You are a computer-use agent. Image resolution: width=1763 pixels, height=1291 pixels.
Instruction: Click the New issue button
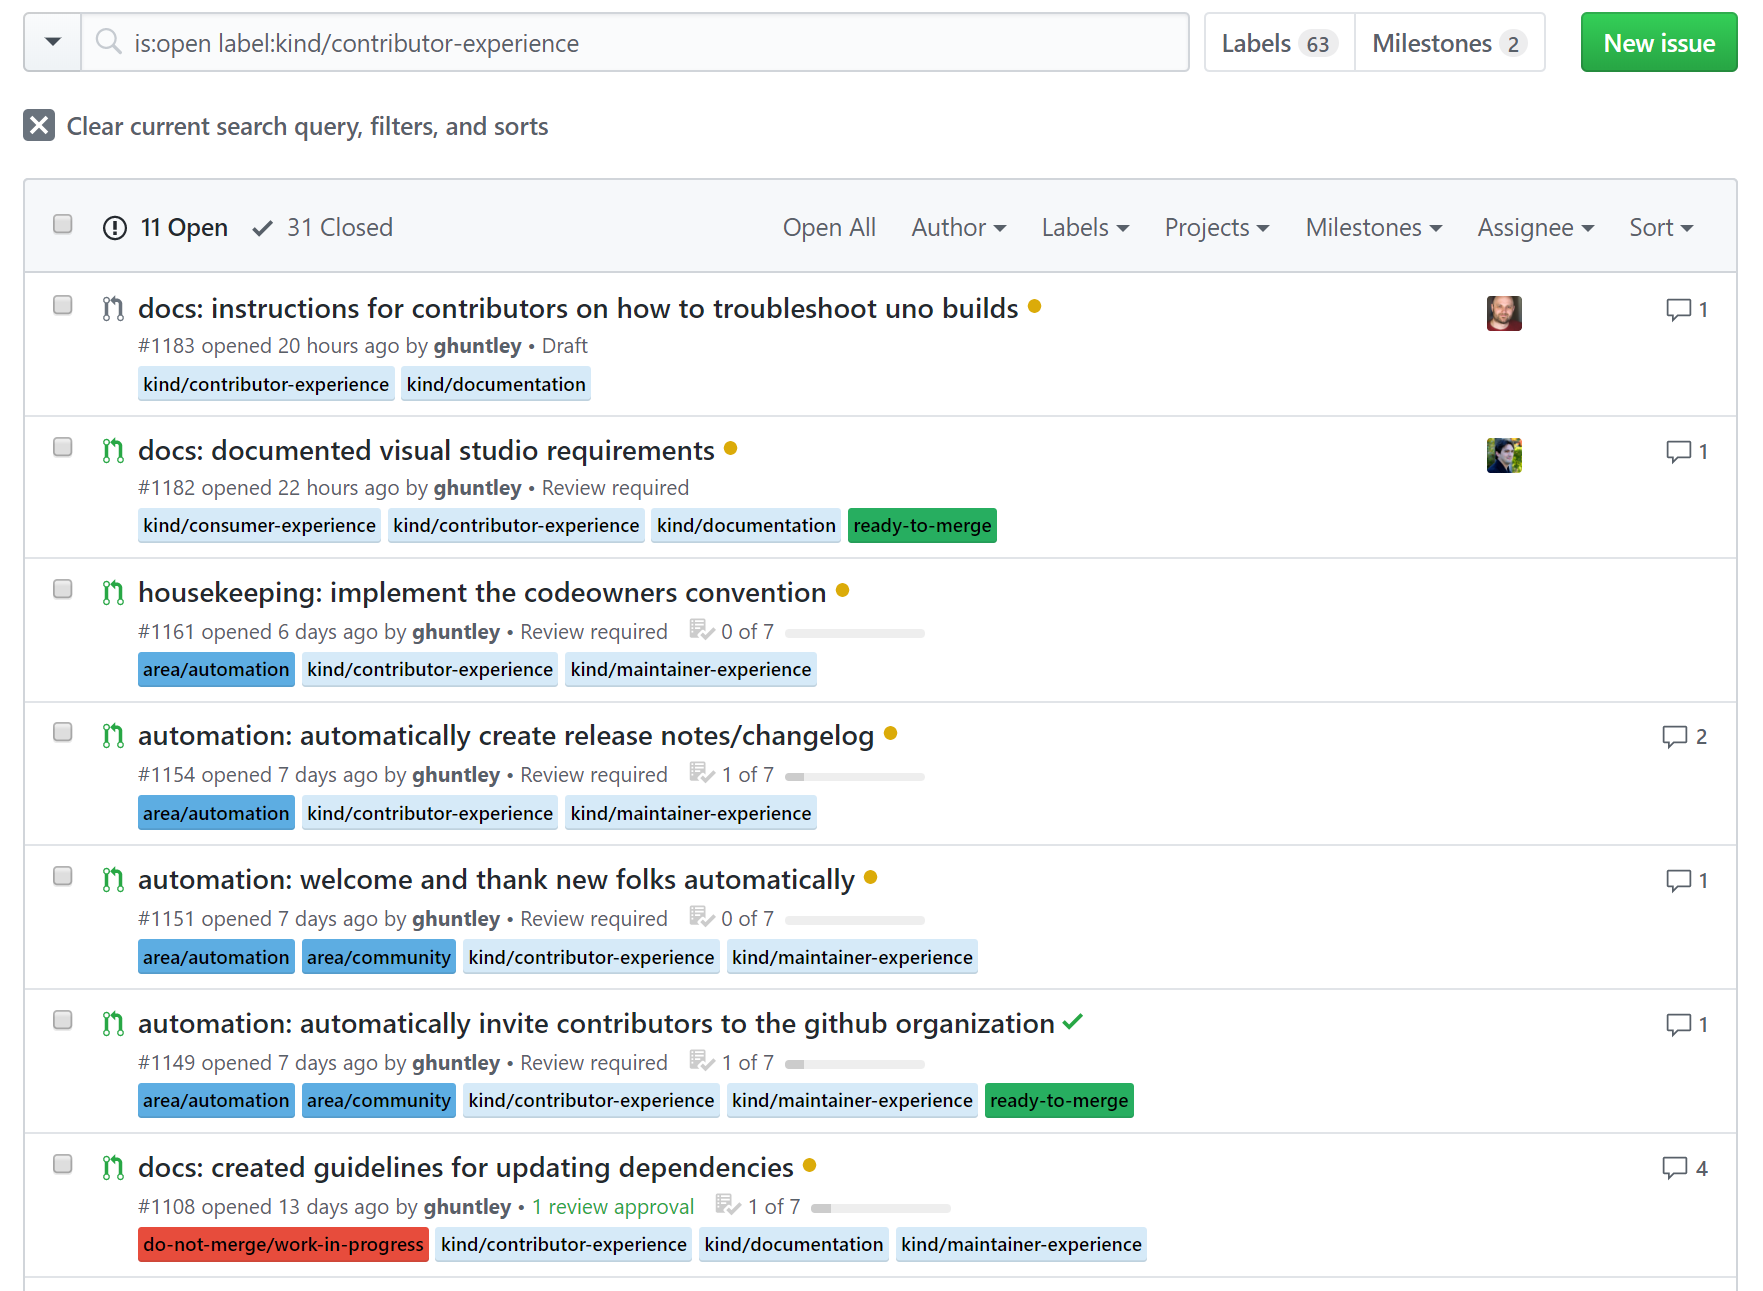[x=1658, y=42]
